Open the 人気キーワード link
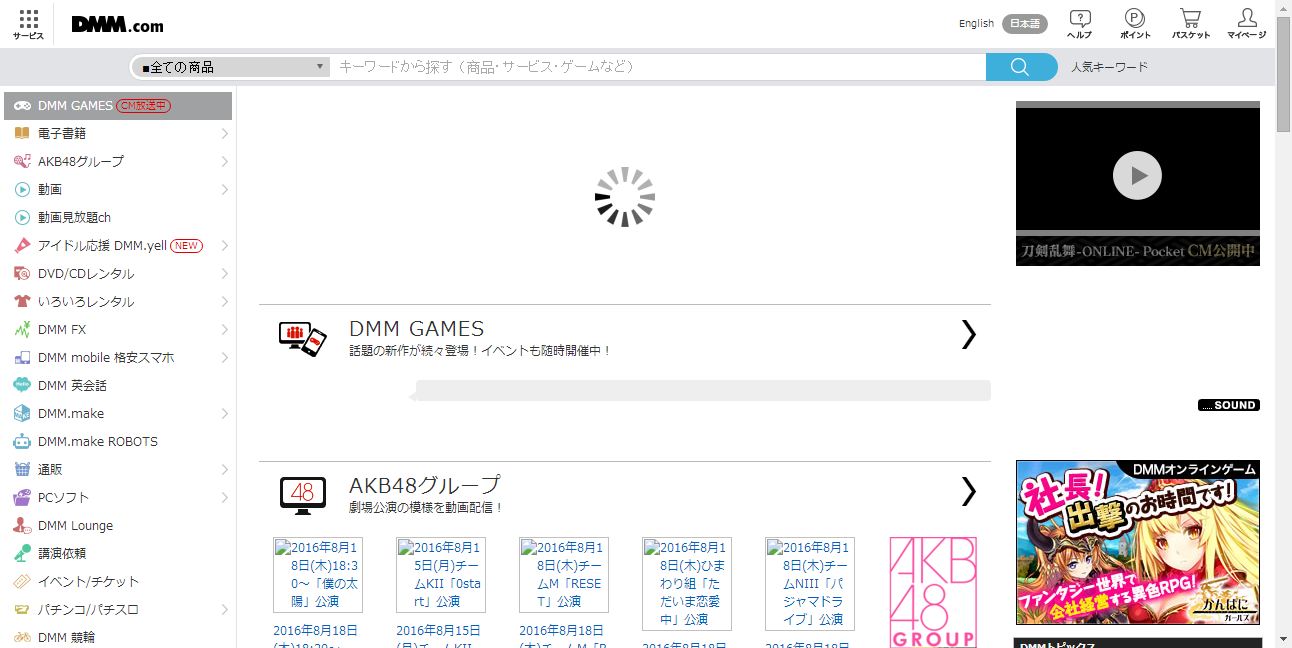The height and width of the screenshot is (648, 1292). [x=1109, y=67]
